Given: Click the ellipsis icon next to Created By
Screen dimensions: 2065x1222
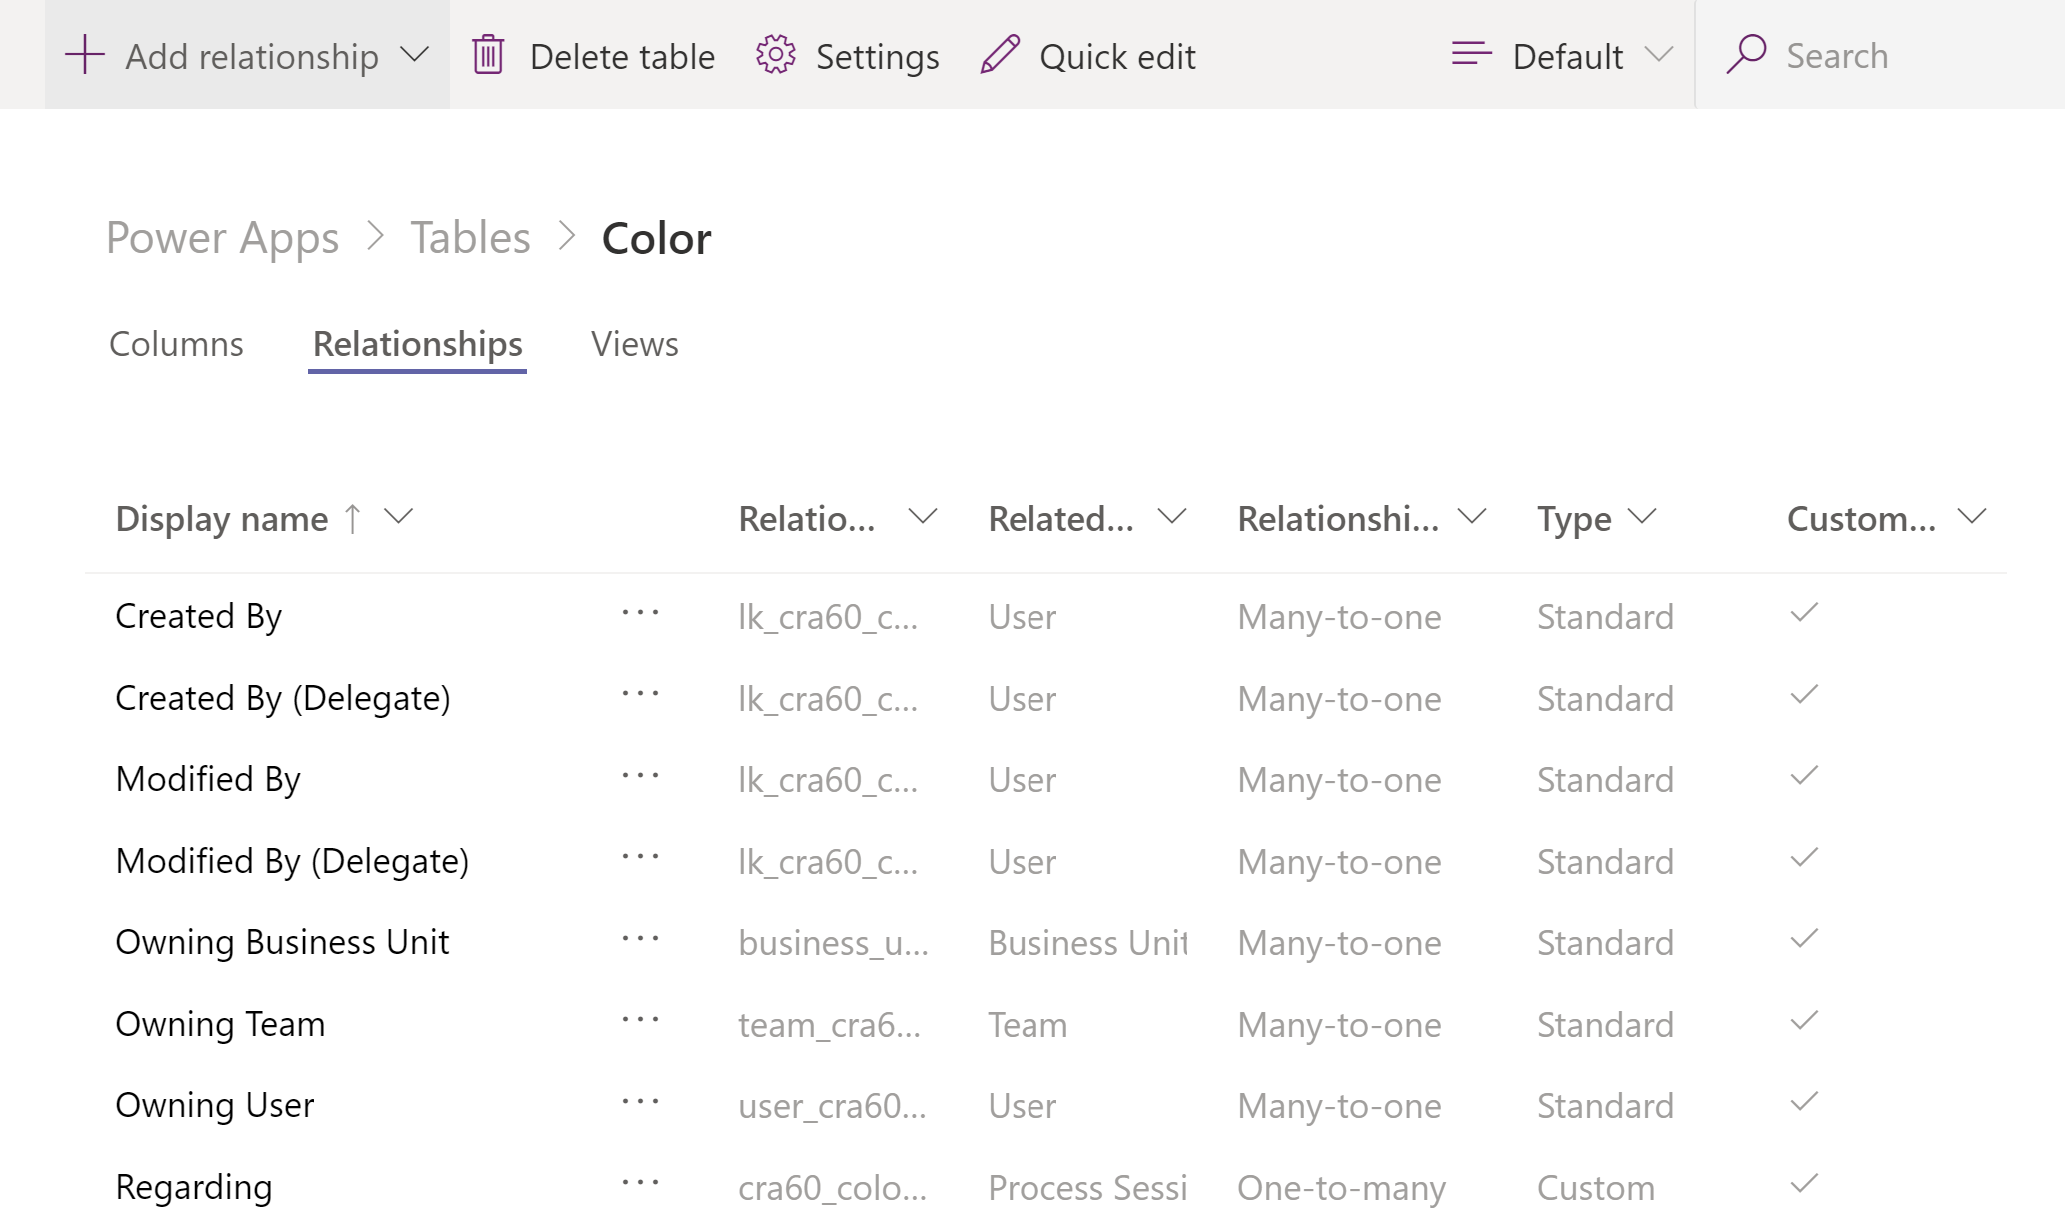Looking at the screenshot, I should [640, 612].
